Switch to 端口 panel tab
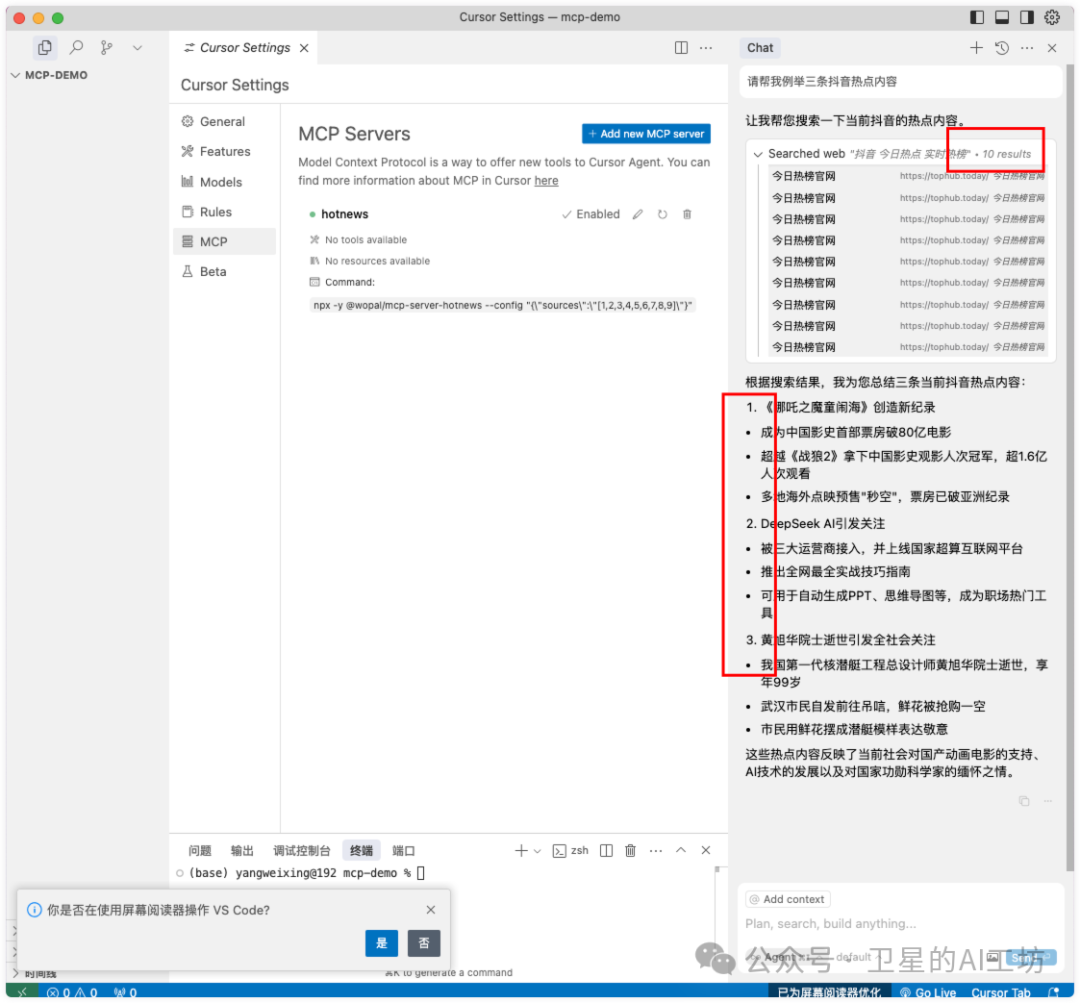Viewport: 1080px width, 1003px height. [x=403, y=851]
